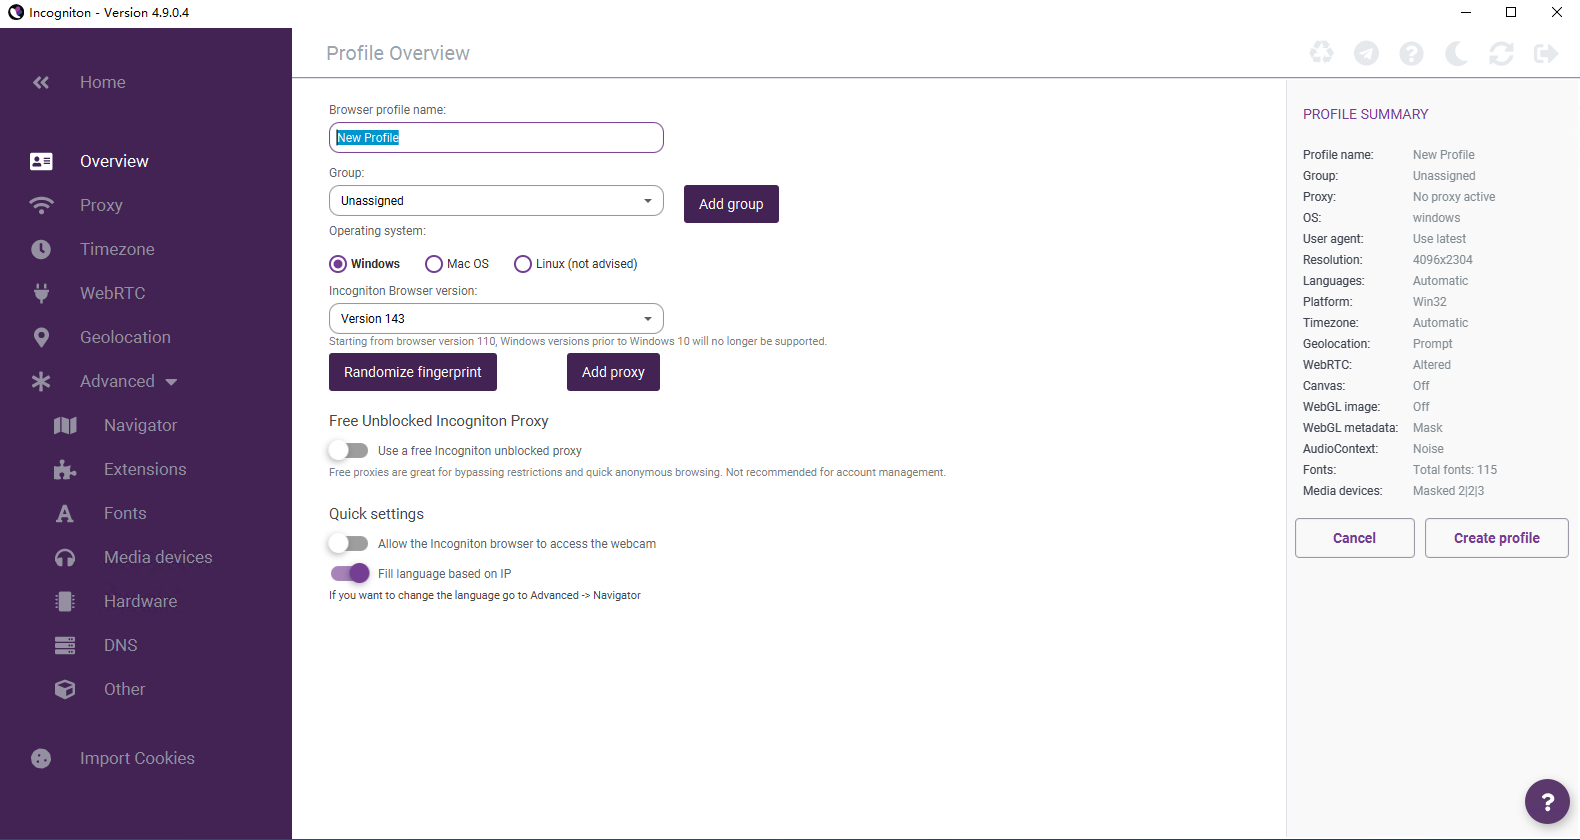
Task: Click the logout arrow icon
Action: pos(1546,53)
